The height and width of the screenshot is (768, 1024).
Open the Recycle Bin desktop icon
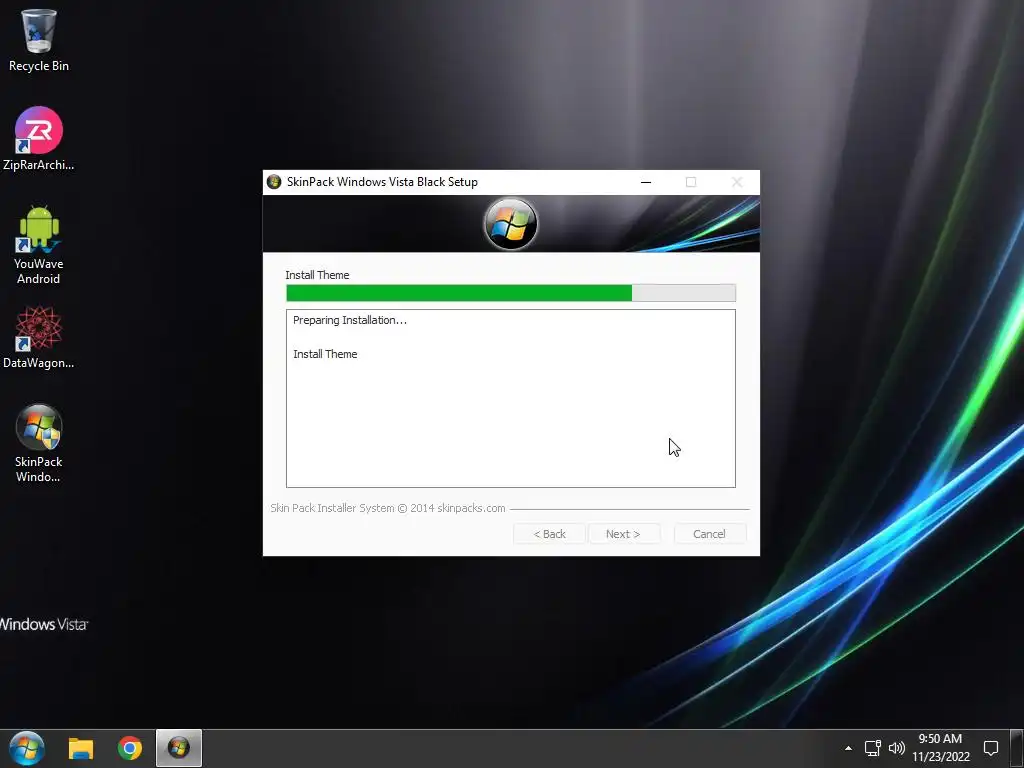pyautogui.click(x=39, y=40)
